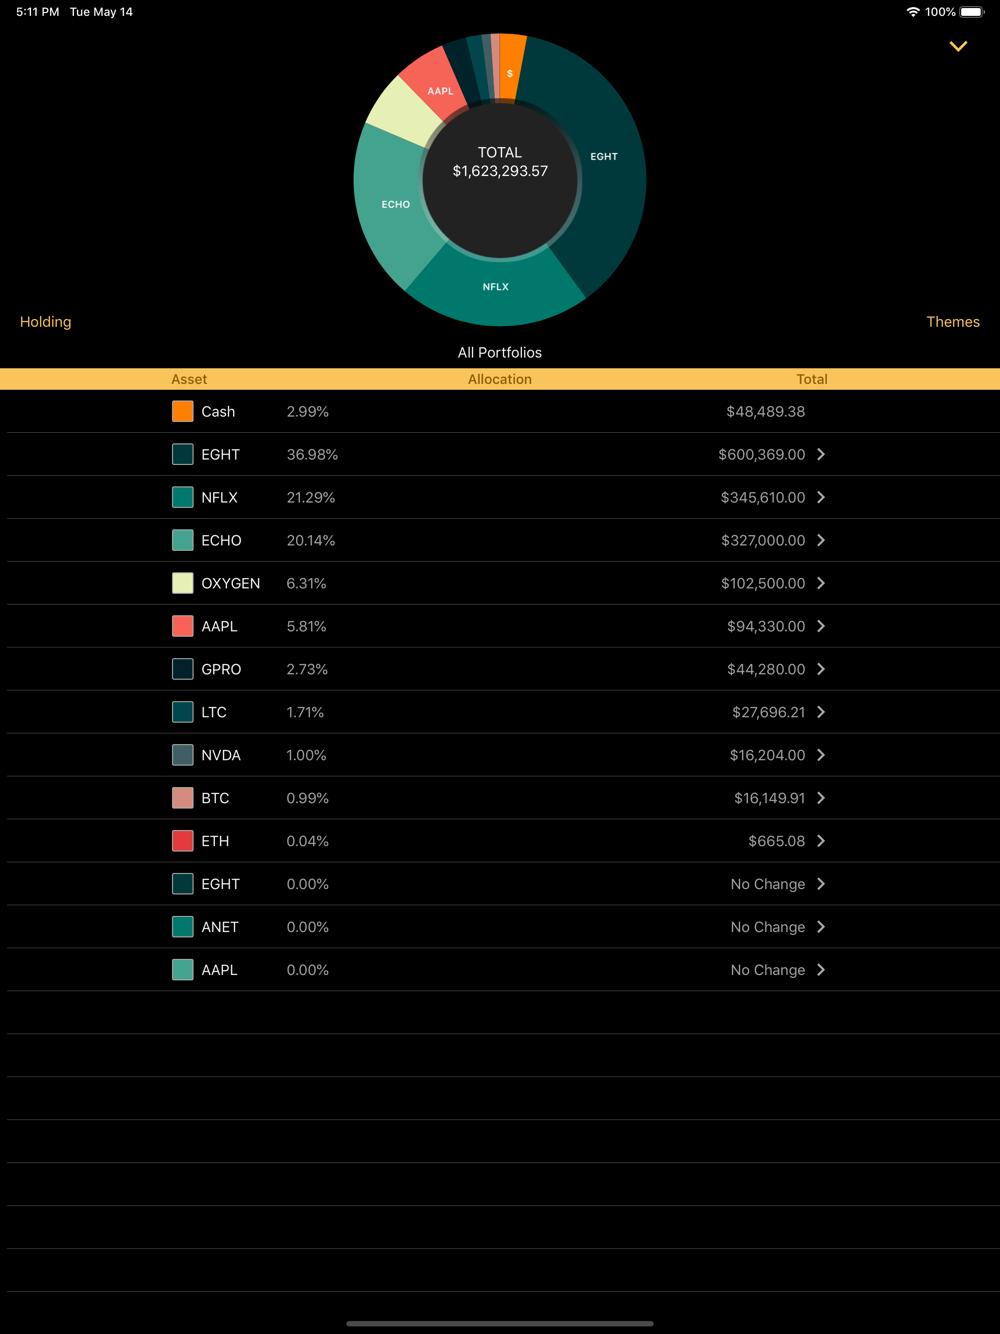Open the Themes option
Viewport: 1000px width, 1334px height.
[x=953, y=322]
